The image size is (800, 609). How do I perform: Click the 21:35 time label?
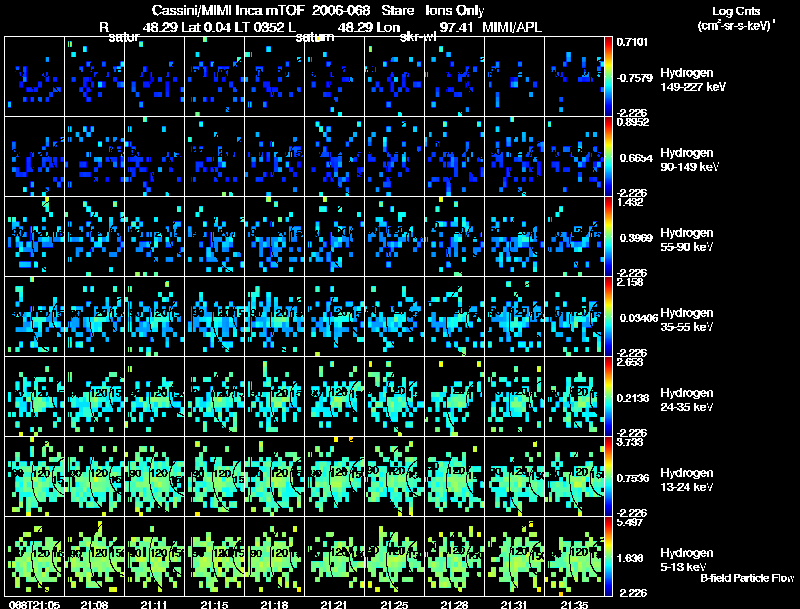click(x=574, y=605)
